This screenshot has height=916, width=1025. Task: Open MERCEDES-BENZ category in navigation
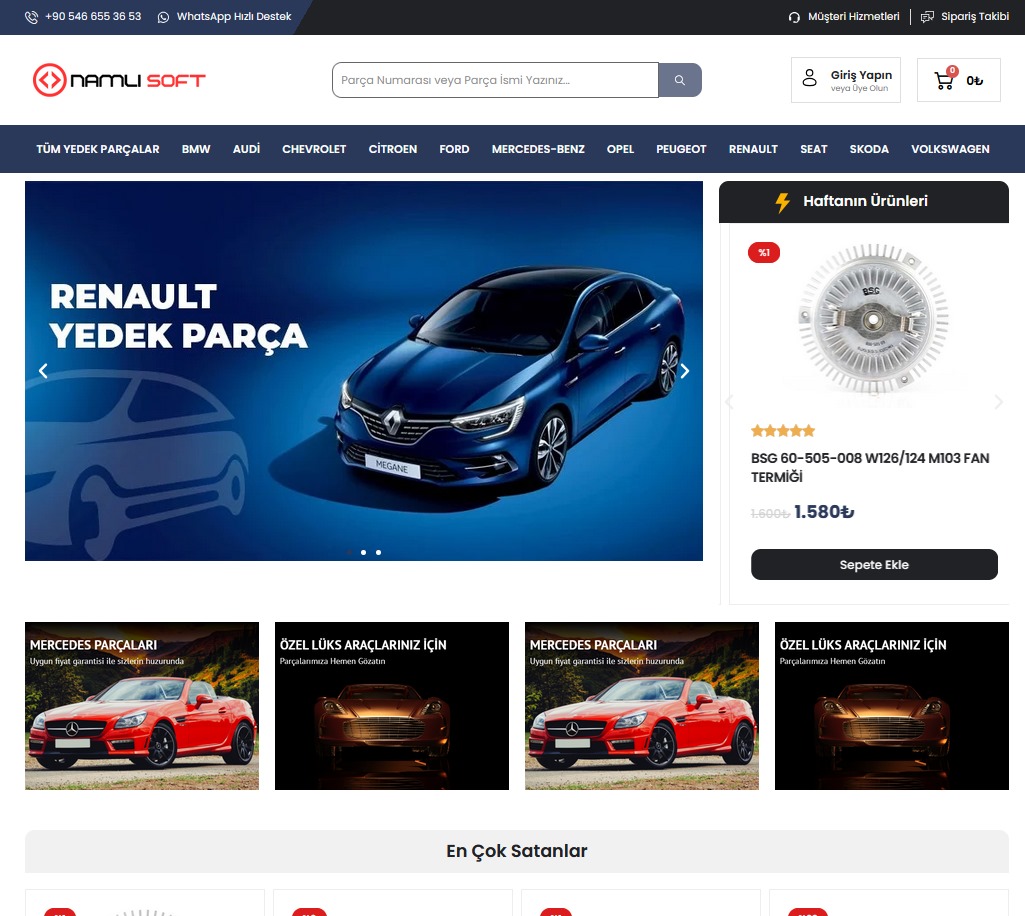point(538,149)
